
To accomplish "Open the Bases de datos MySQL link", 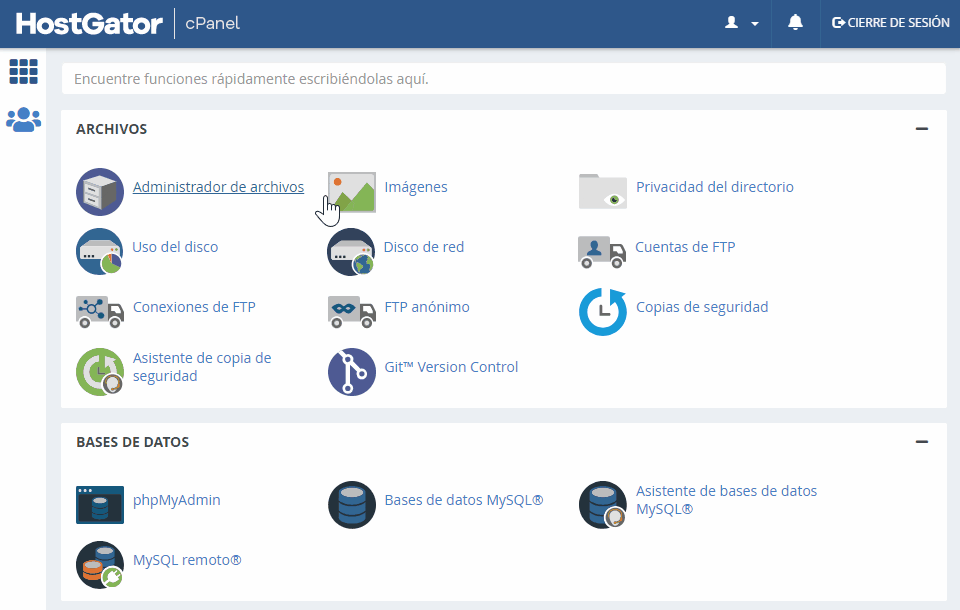I will tap(463, 500).
